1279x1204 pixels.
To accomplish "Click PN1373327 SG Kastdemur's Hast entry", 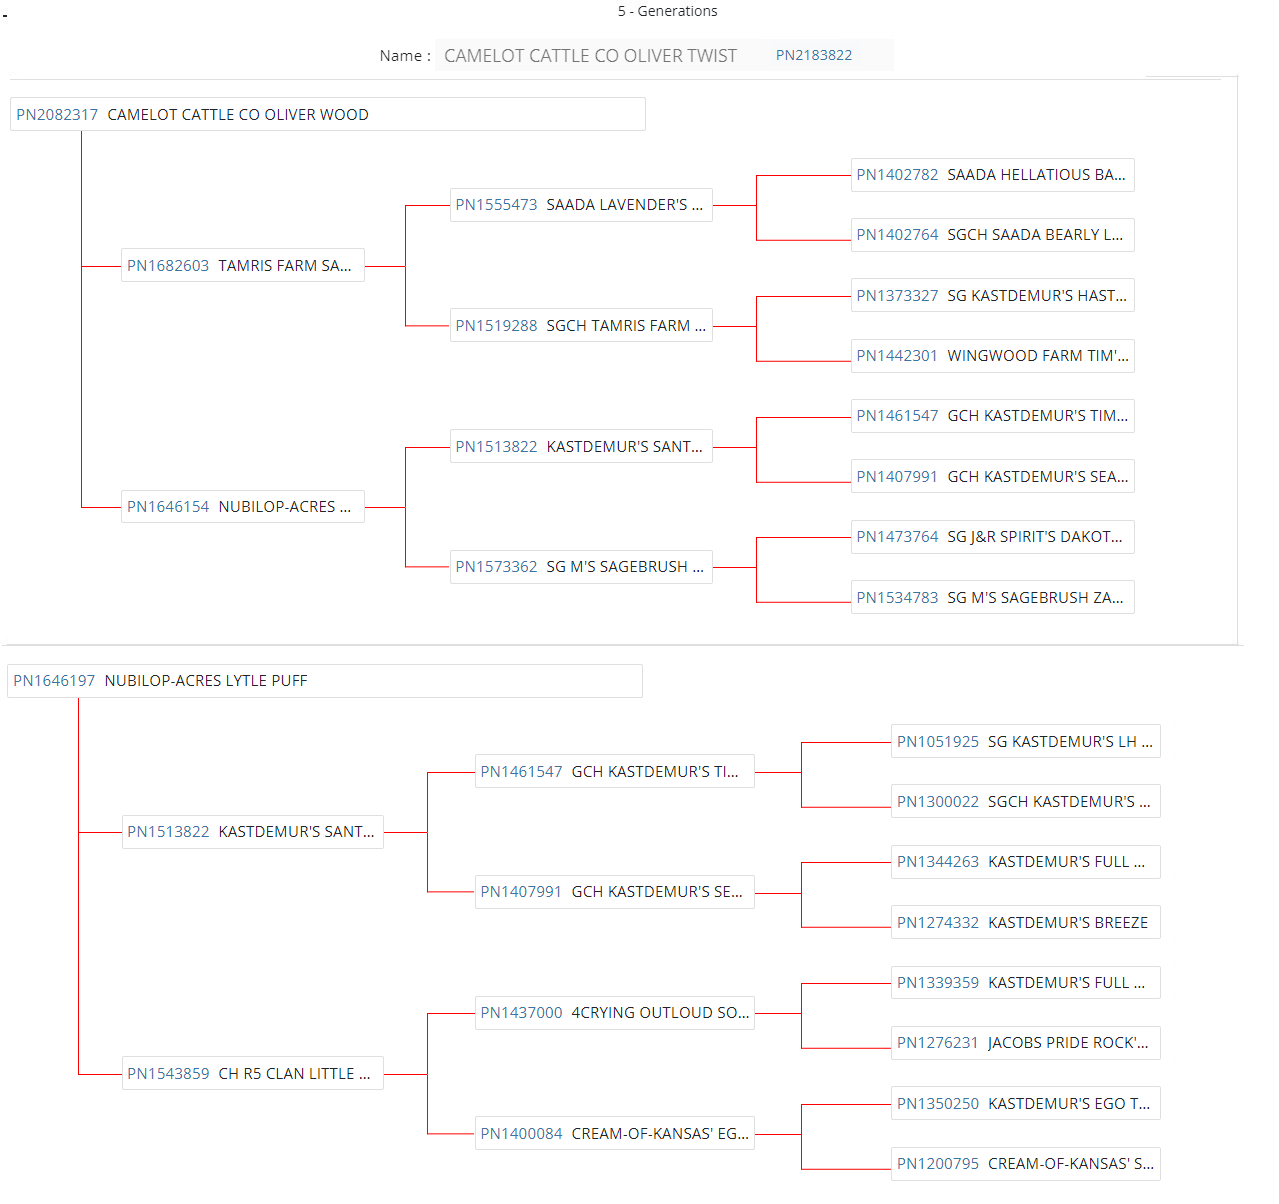I will click(897, 296).
